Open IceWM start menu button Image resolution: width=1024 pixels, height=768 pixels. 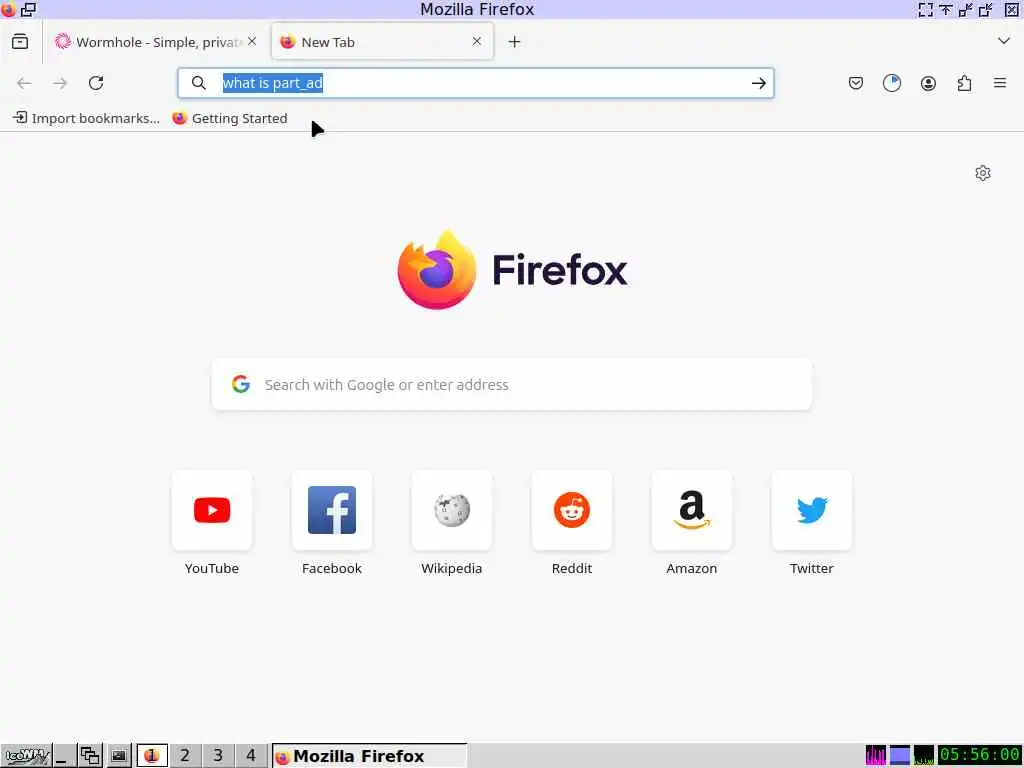coord(26,756)
